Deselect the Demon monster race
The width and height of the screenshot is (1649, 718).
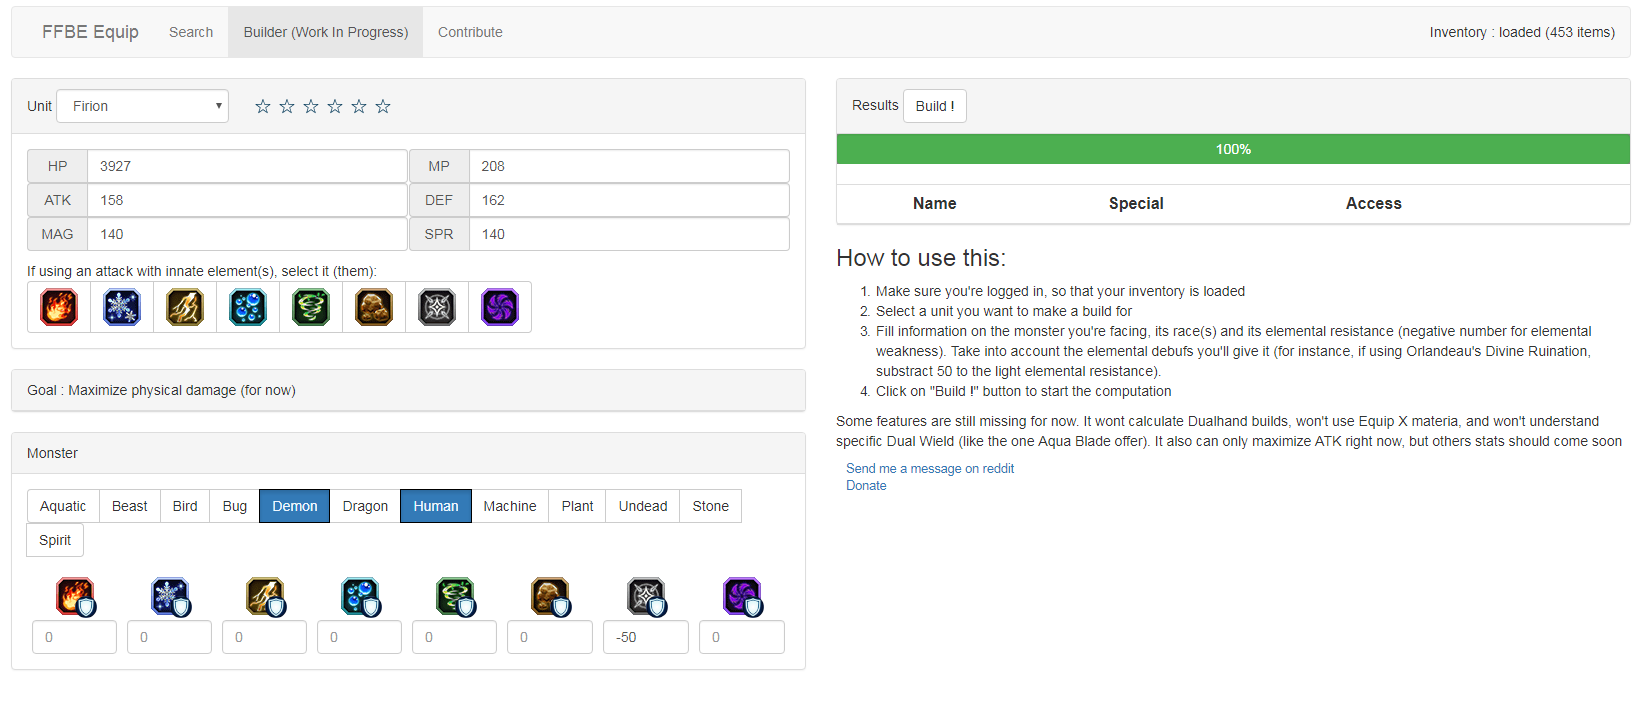tap(295, 506)
